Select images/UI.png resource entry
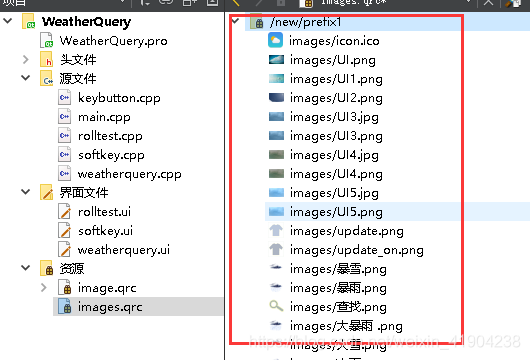This screenshot has width=530, height=360. click(333, 60)
